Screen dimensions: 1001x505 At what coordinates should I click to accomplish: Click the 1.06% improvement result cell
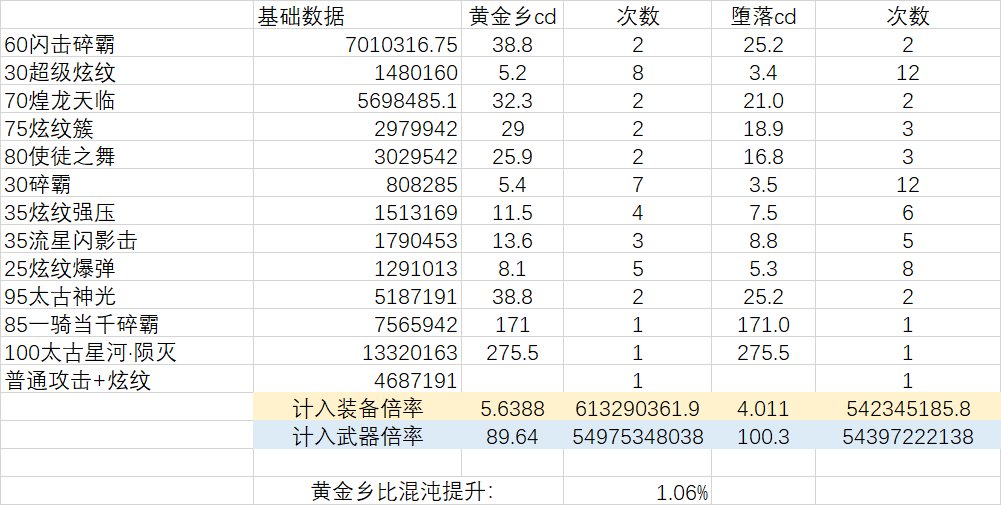coord(637,492)
